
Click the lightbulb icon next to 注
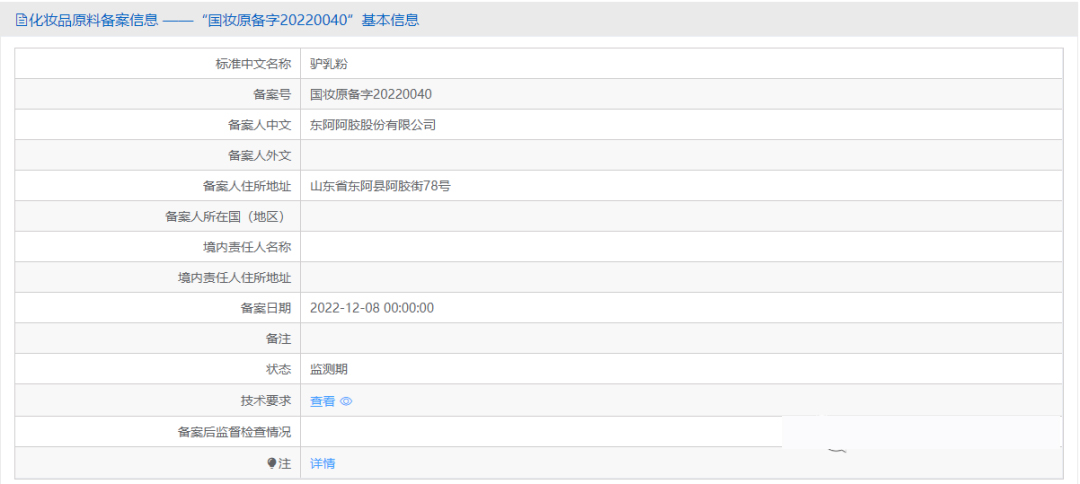click(271, 463)
